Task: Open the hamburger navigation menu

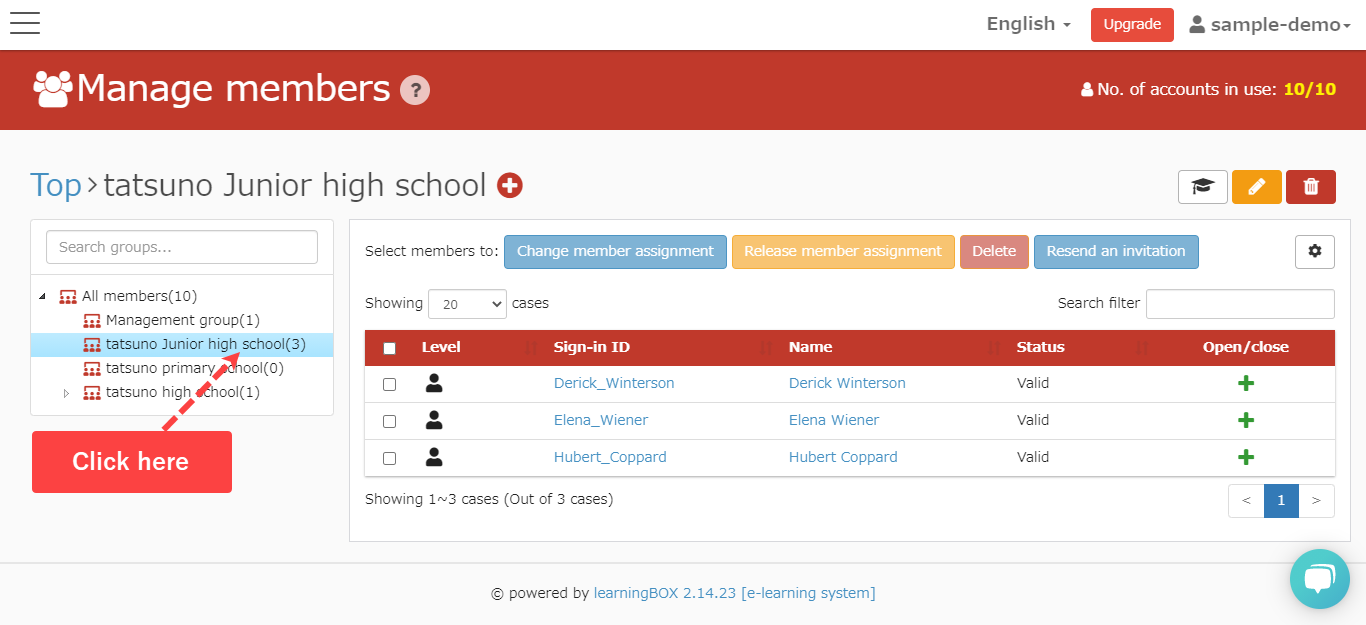Action: click(x=24, y=24)
